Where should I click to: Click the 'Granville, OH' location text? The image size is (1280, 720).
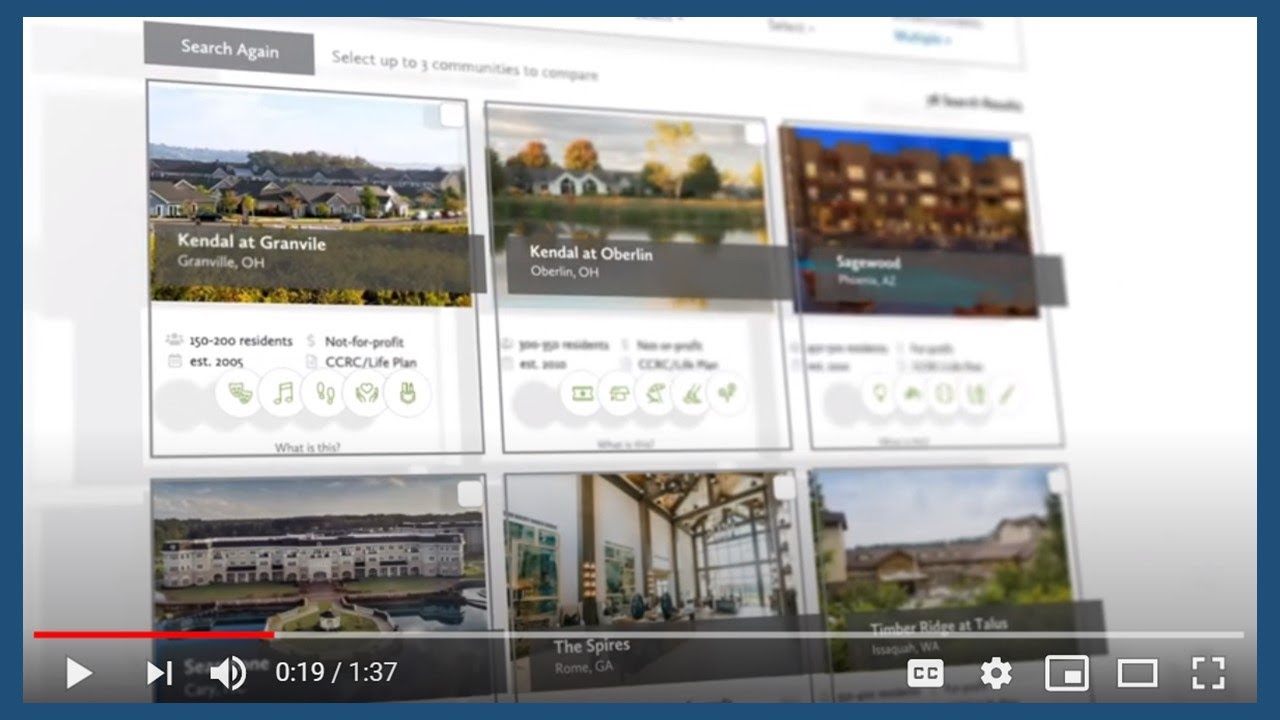(221, 262)
